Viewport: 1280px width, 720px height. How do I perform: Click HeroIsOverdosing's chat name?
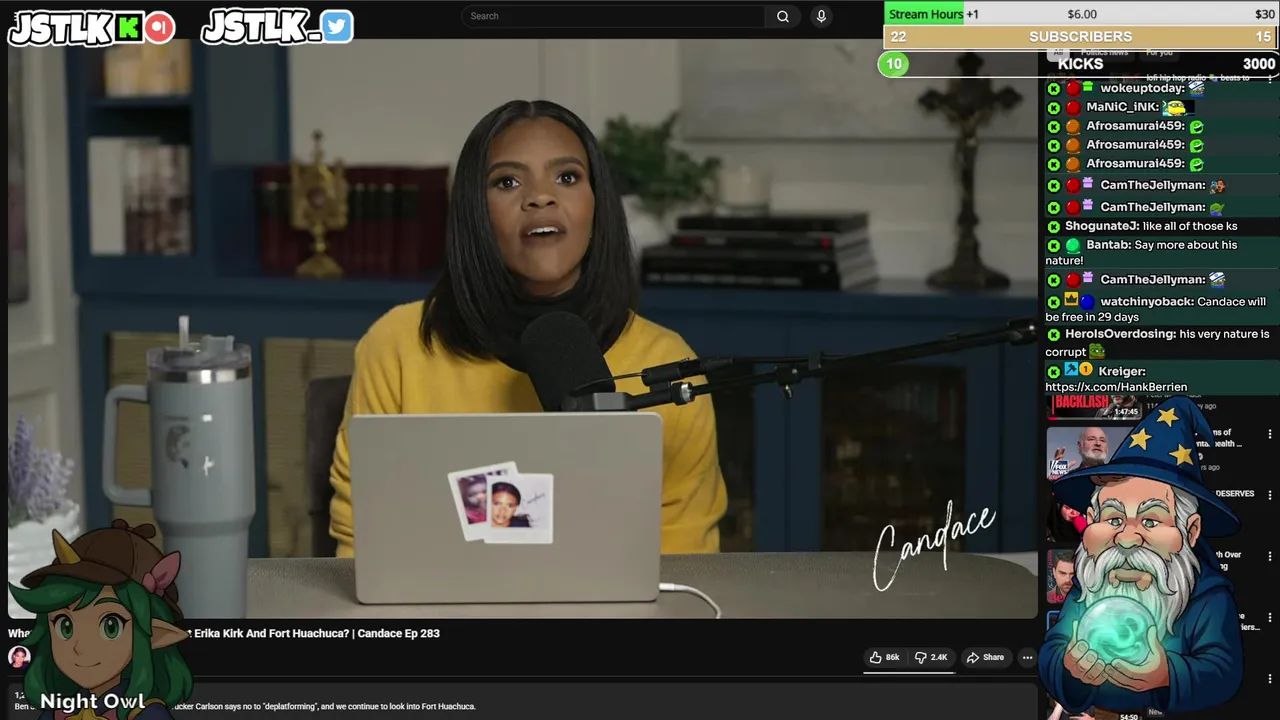click(1120, 334)
